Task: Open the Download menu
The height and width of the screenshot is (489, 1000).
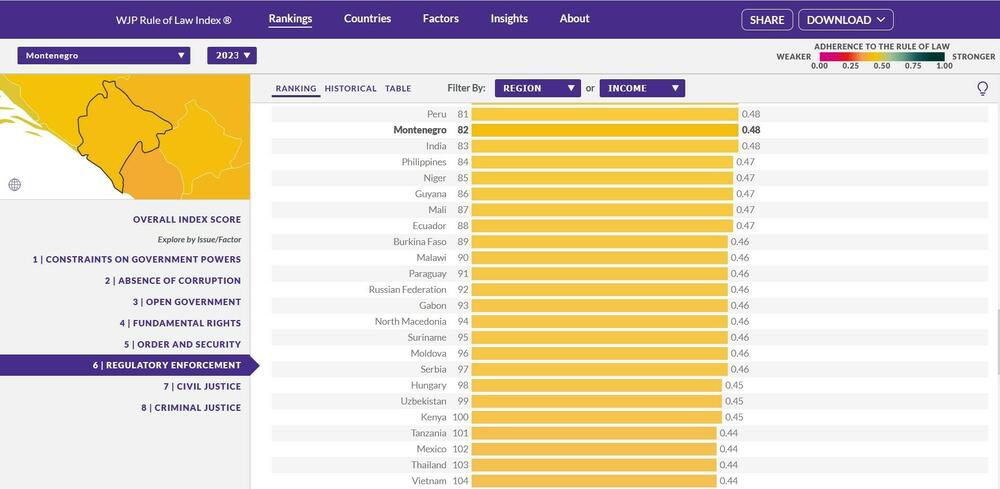Action: (x=845, y=20)
